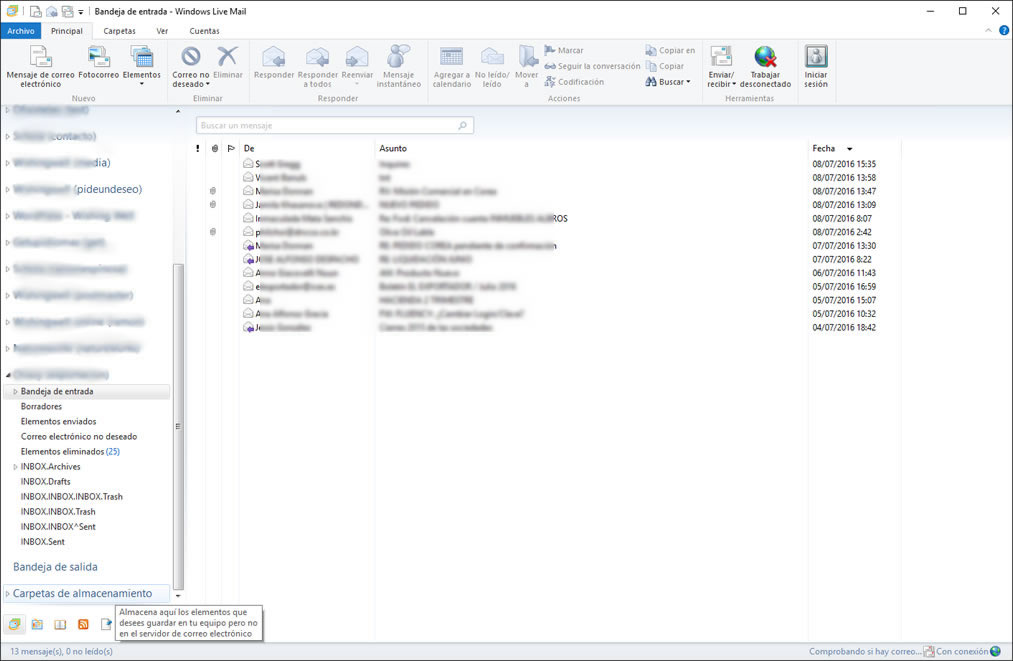1013x661 pixels.
Task: Expand the (pideundeseo) account
Action: [8, 189]
